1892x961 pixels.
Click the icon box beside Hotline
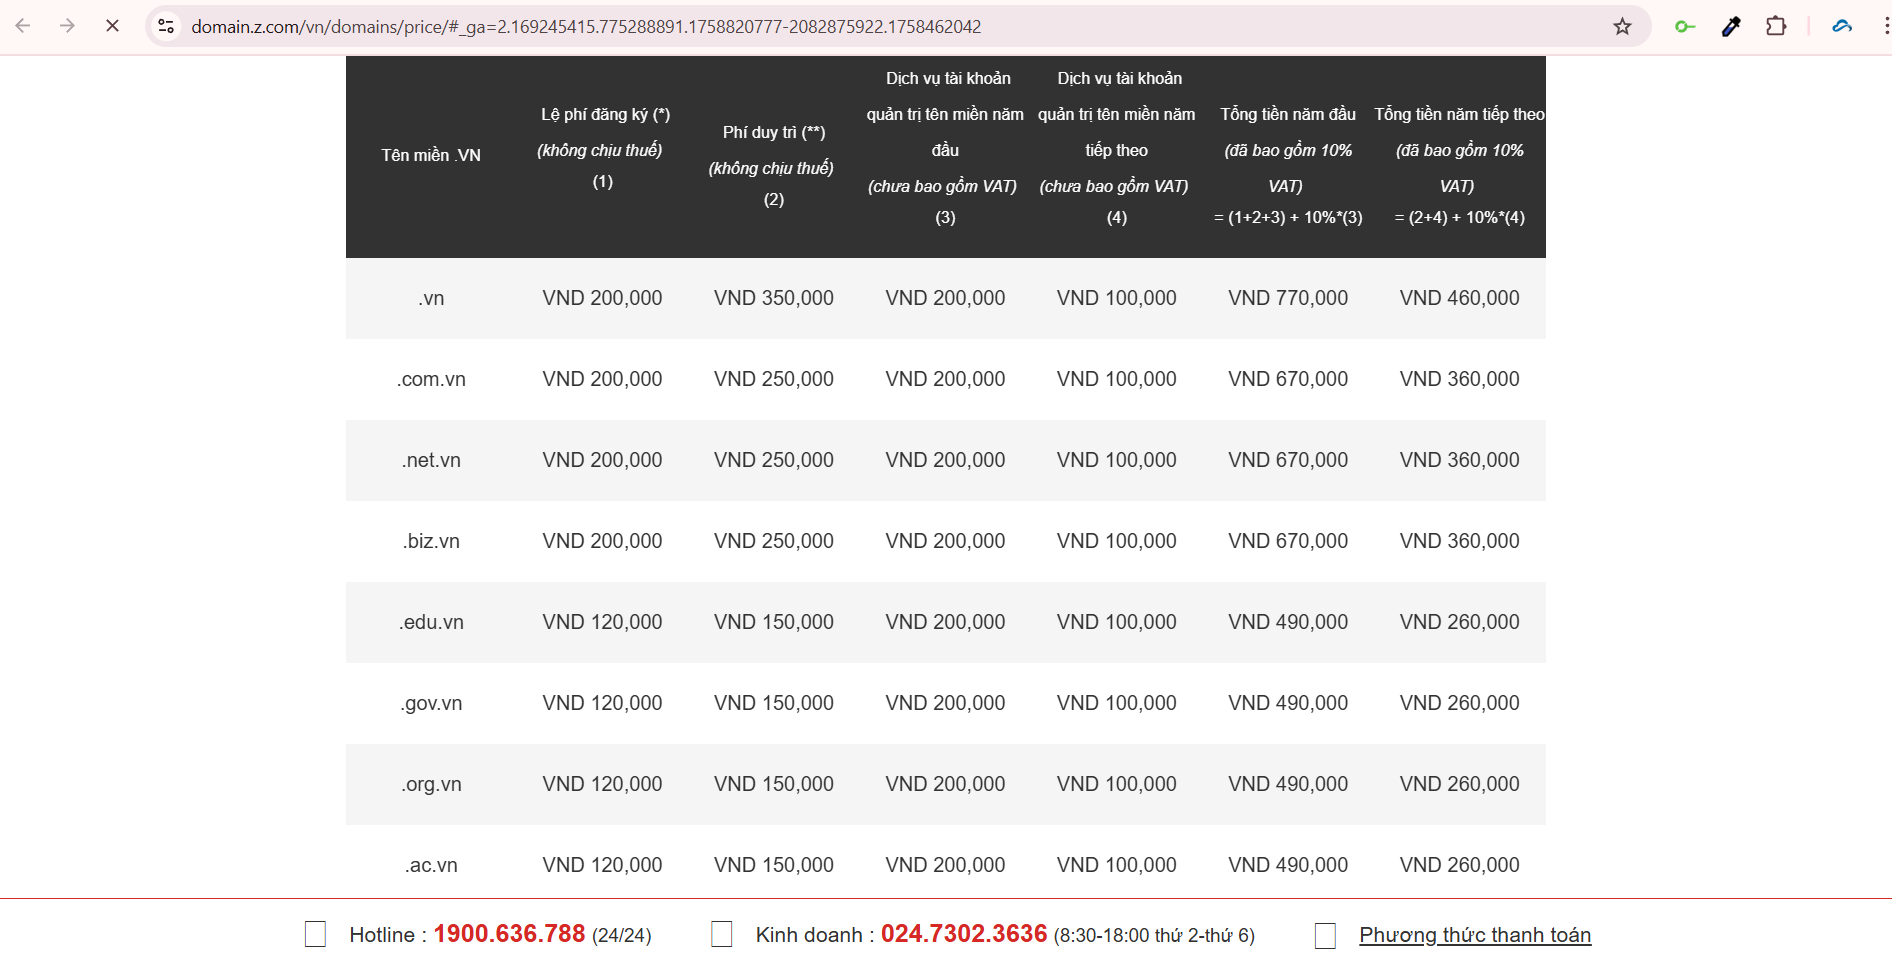pyautogui.click(x=315, y=935)
